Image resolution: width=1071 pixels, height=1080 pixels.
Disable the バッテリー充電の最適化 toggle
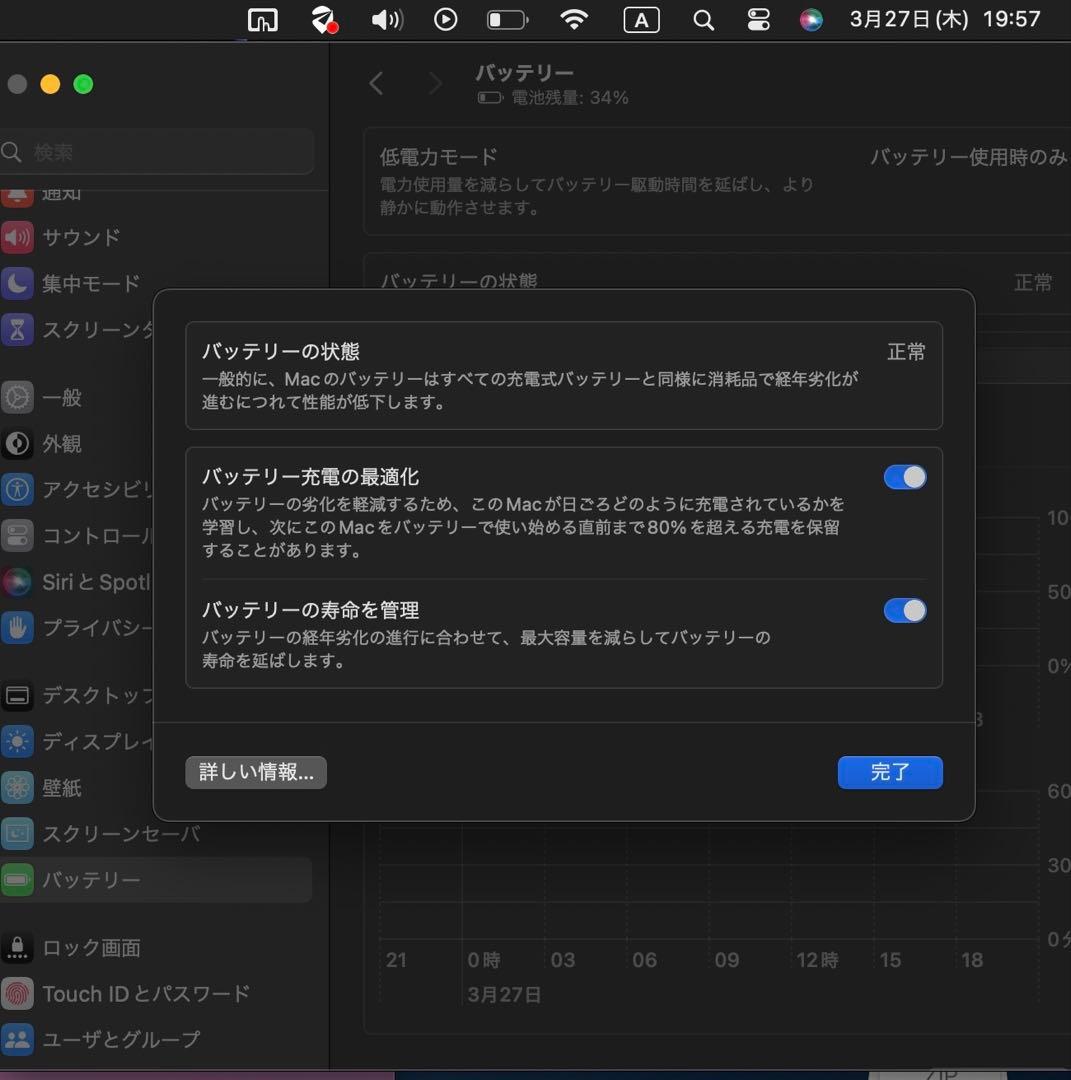[x=905, y=477]
